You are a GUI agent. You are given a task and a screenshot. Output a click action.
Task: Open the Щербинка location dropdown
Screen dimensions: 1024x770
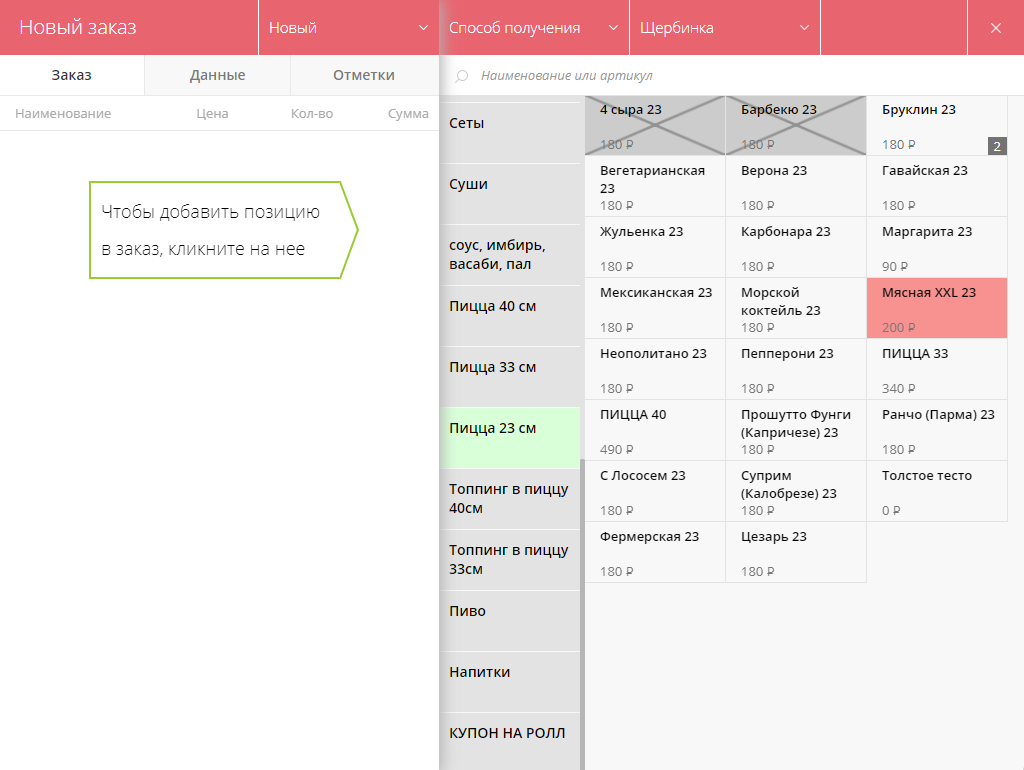pyautogui.click(x=723, y=28)
